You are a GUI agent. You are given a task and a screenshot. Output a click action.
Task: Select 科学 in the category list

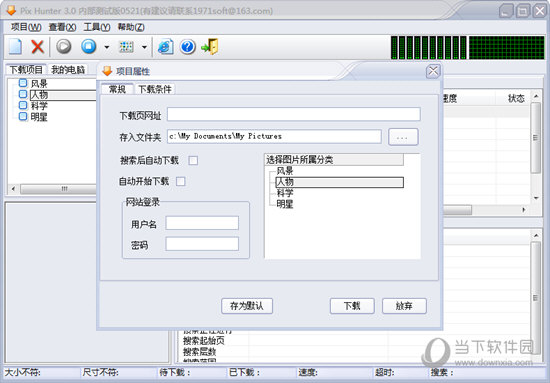(x=285, y=193)
